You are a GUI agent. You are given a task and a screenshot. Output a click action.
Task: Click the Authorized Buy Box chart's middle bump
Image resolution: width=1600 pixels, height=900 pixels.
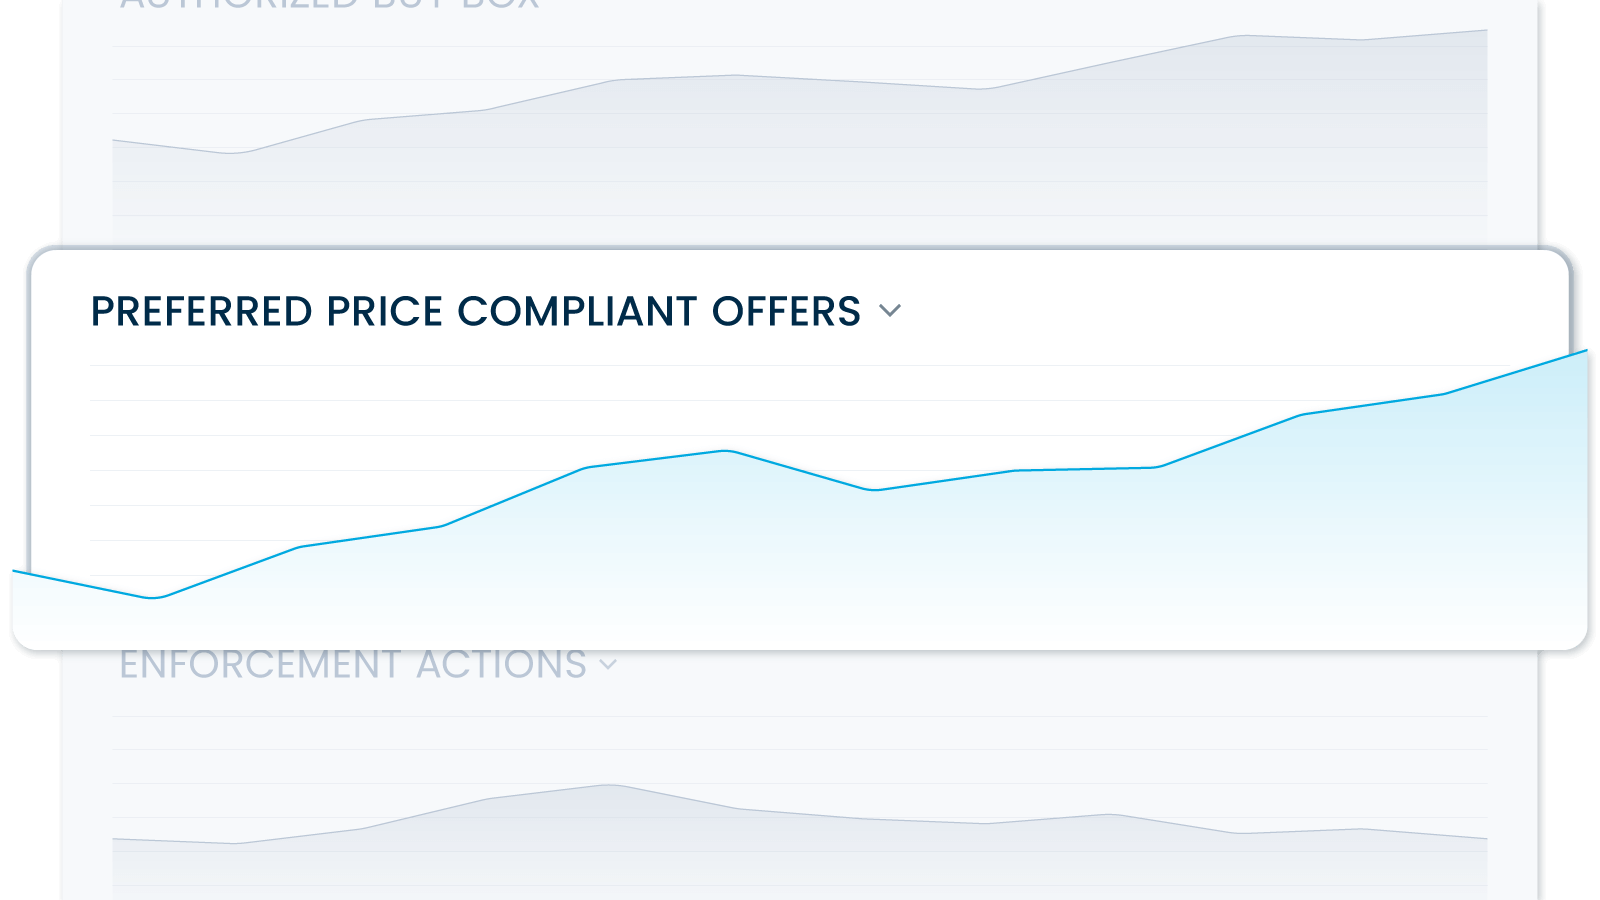[x=735, y=76]
